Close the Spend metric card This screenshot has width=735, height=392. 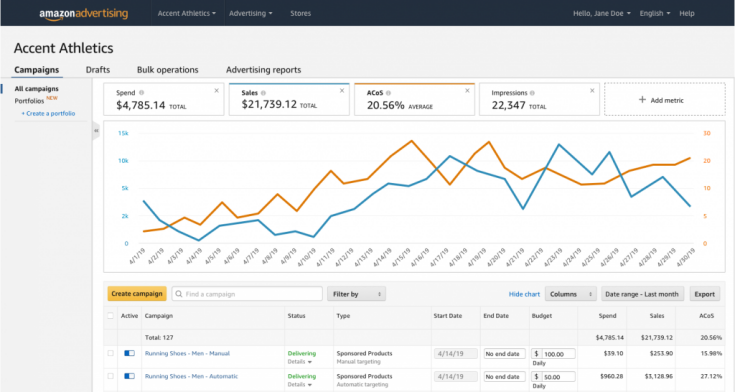tap(217, 91)
